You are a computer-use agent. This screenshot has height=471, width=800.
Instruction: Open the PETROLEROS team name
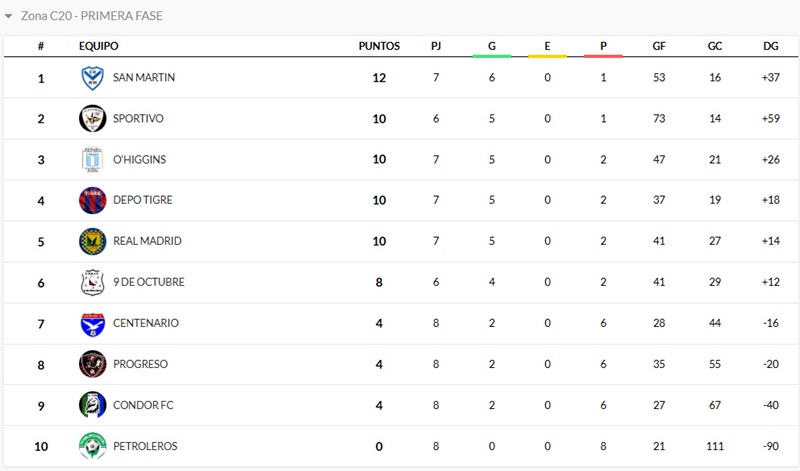[145, 446]
